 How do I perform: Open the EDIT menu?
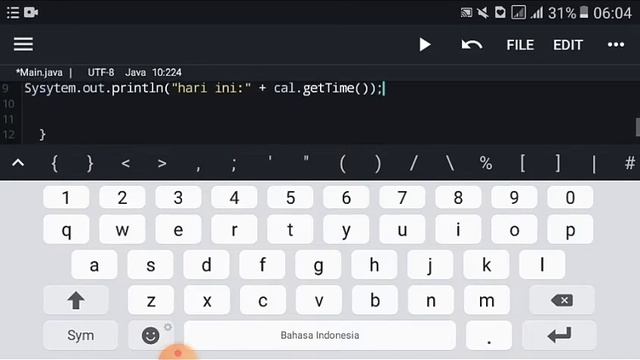point(568,45)
